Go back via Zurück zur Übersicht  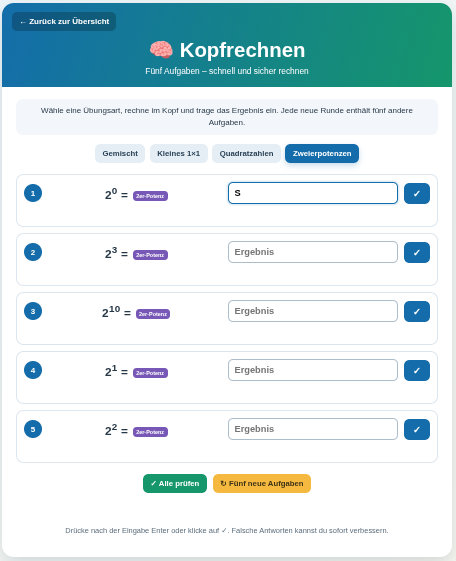pos(64,21)
